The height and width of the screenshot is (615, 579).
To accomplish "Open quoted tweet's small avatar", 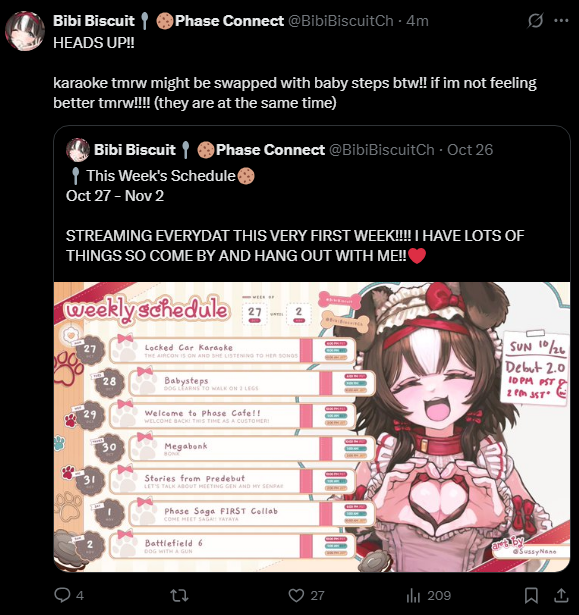I will [78, 150].
